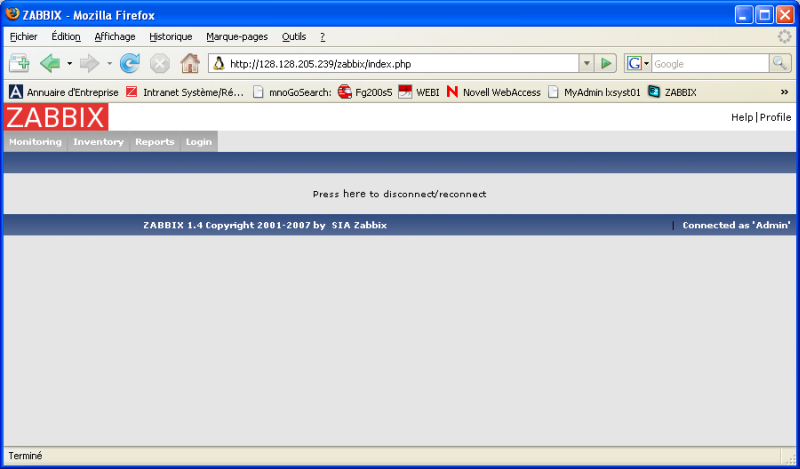Open the Fichier menu
The width and height of the screenshot is (800, 469).
23,37
